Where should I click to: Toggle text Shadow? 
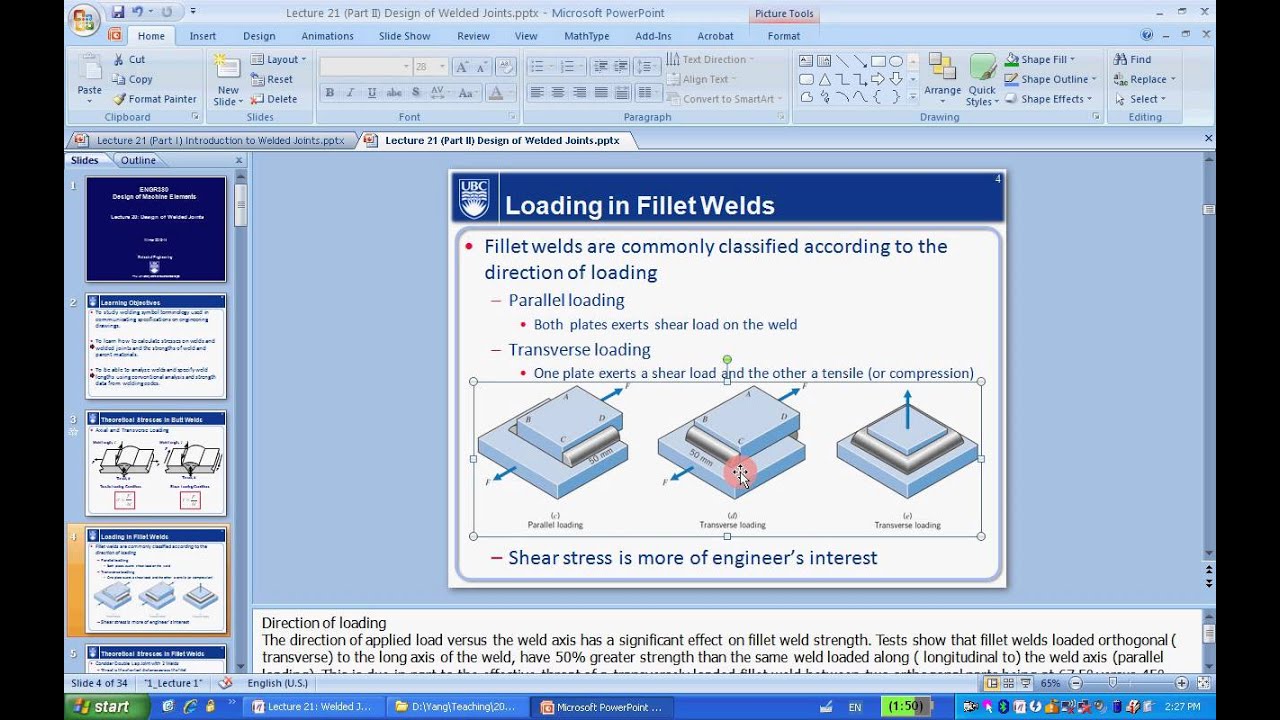tap(415, 92)
